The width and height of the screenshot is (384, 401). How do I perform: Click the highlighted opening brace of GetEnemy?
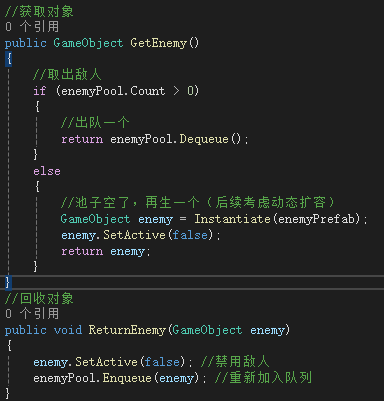pyautogui.click(x=9, y=59)
